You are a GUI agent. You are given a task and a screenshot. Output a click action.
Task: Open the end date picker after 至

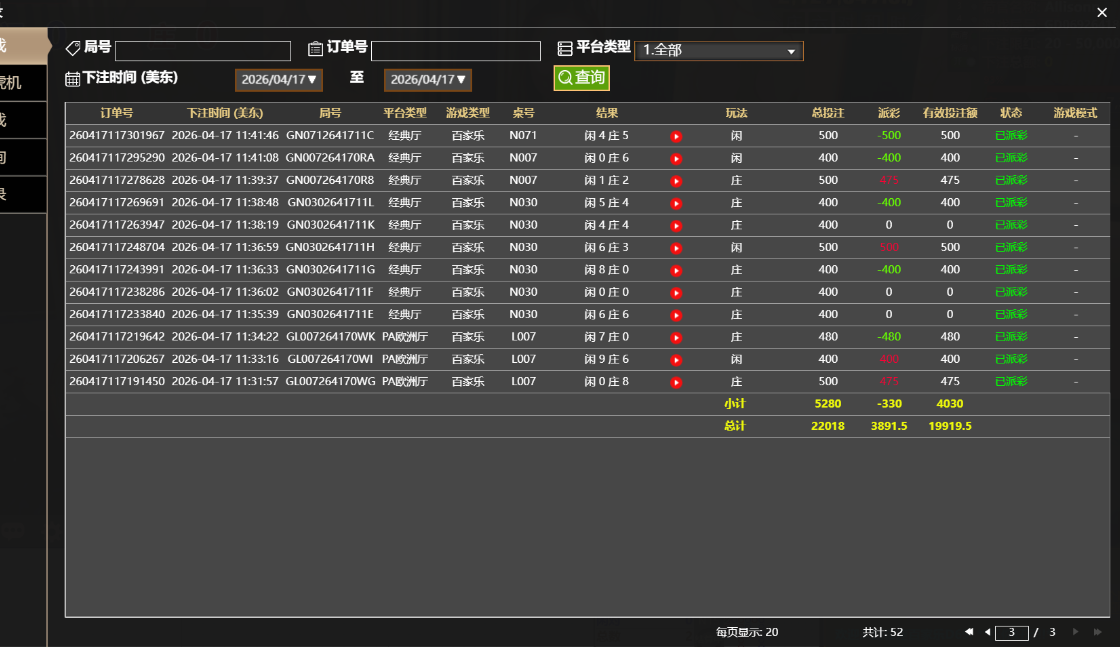coord(428,80)
